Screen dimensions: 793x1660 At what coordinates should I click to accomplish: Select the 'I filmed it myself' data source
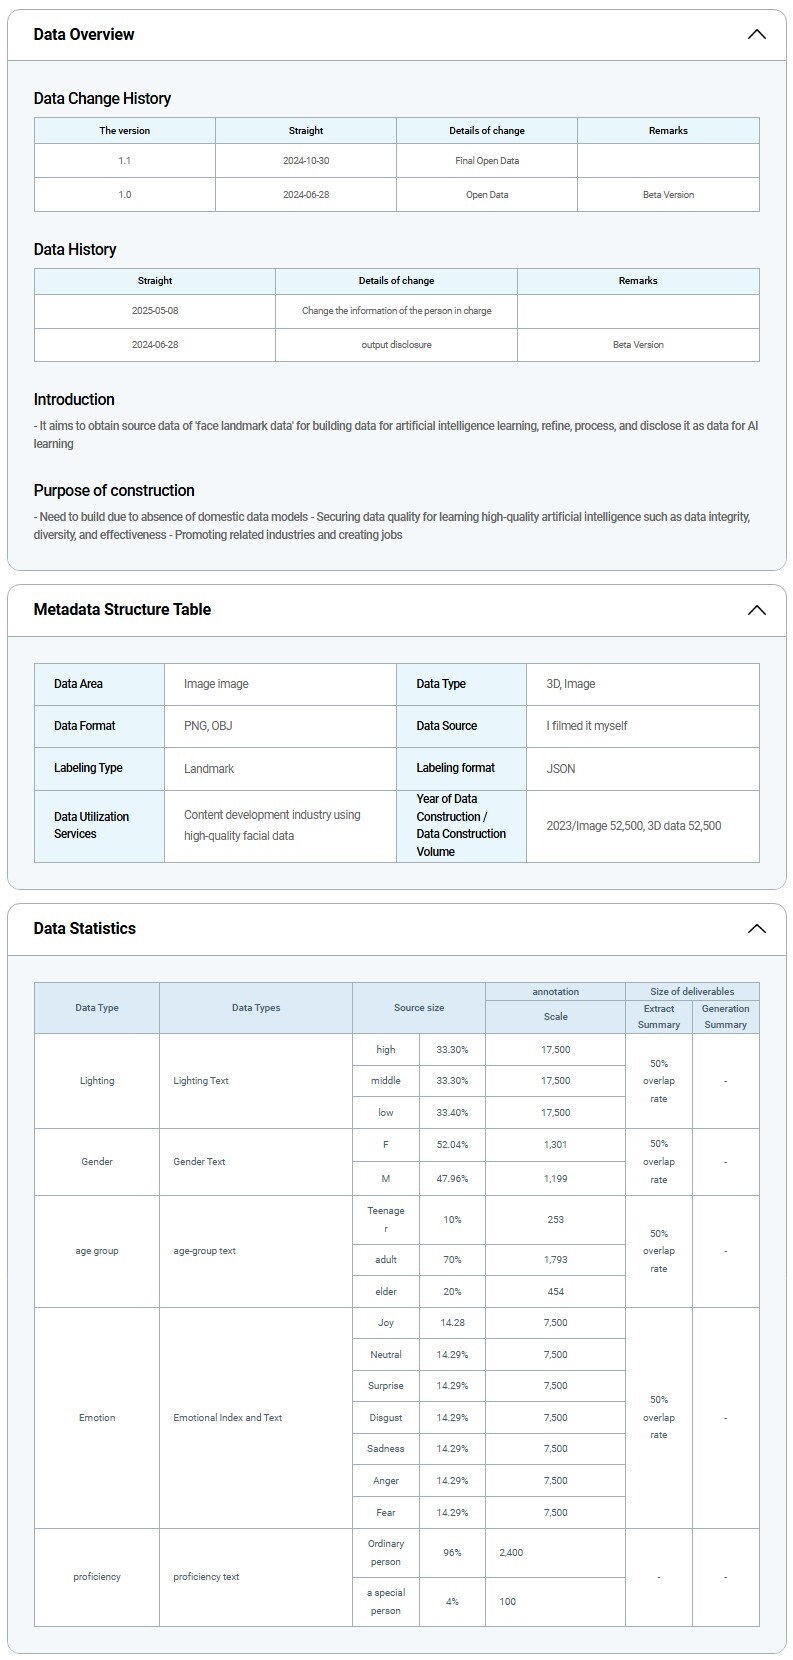click(x=587, y=726)
